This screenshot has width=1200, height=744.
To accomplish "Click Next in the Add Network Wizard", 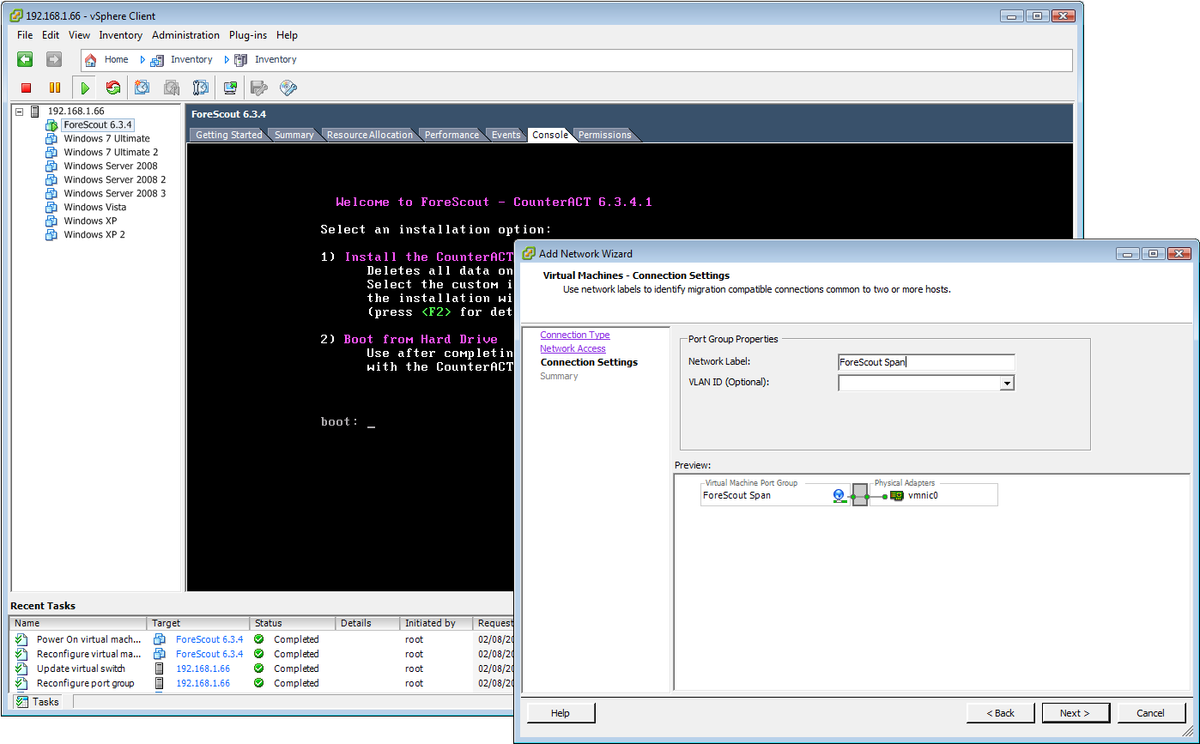I will pos(1075,712).
